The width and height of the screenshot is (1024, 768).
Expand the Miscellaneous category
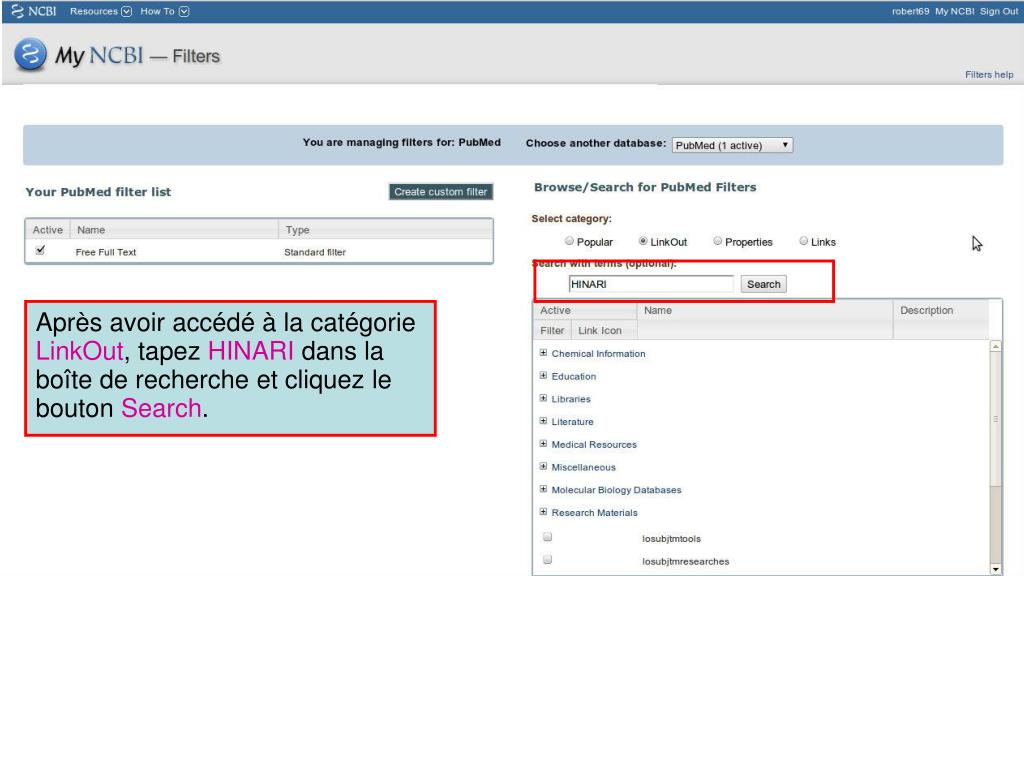coord(543,466)
